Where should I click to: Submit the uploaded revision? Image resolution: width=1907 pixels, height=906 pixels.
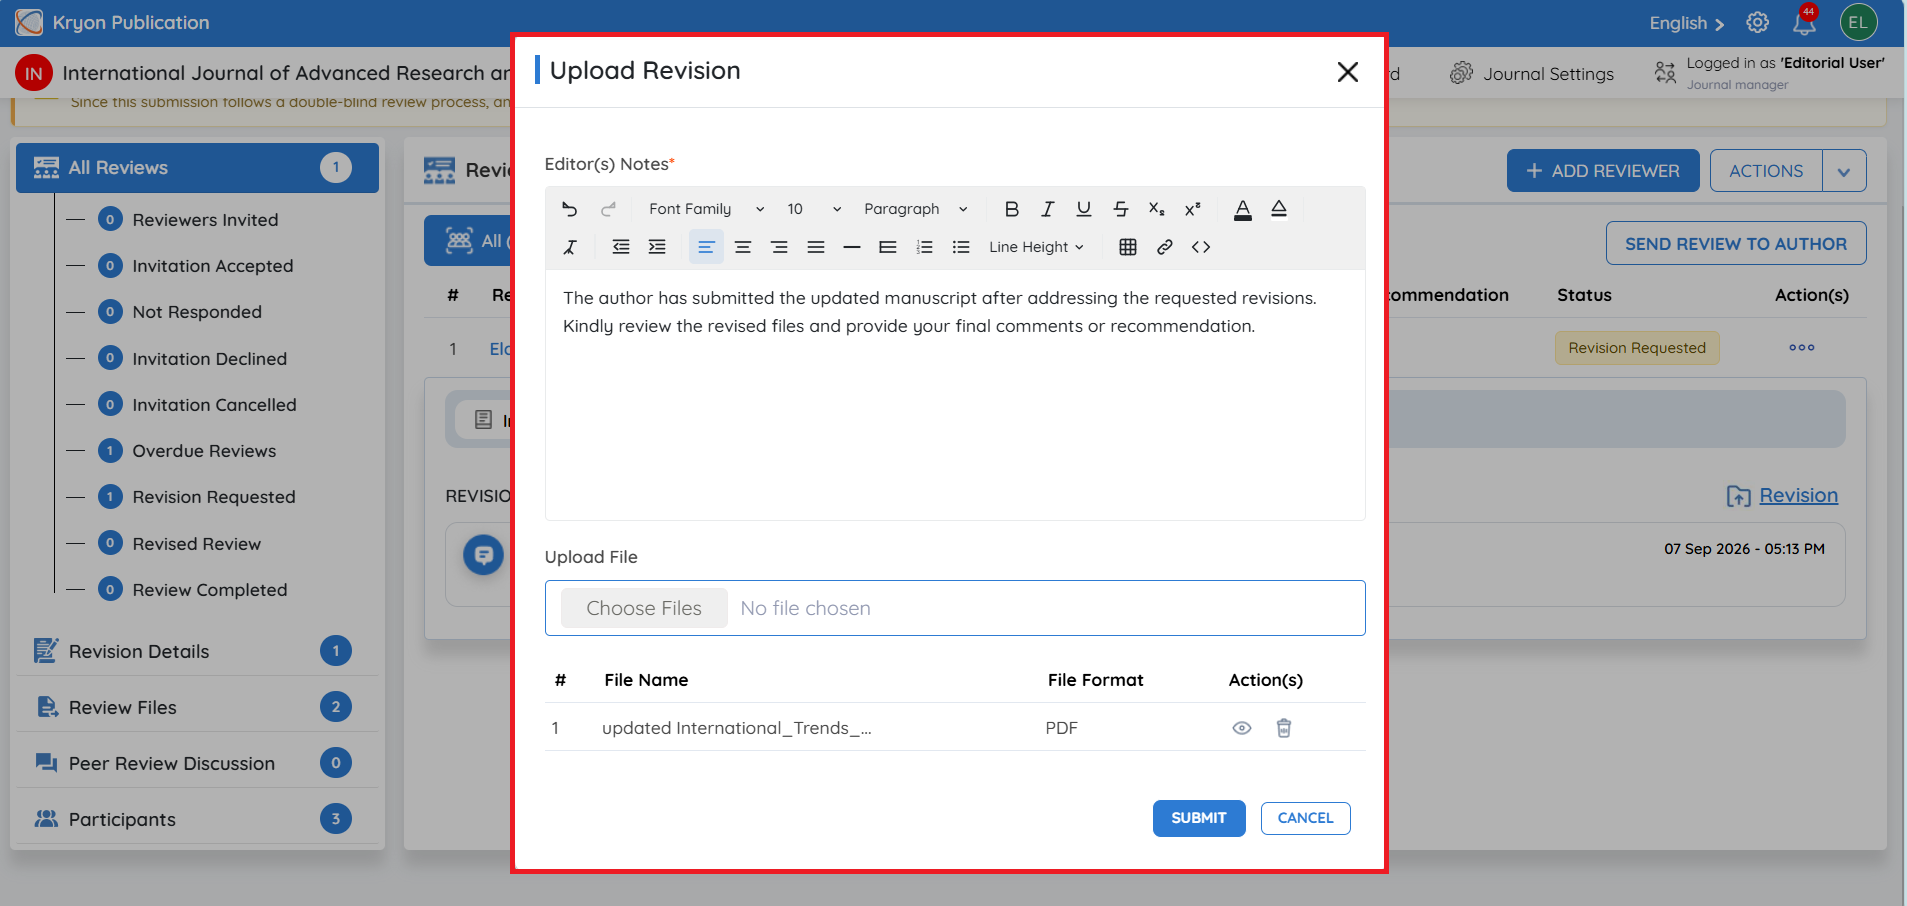[1199, 818]
